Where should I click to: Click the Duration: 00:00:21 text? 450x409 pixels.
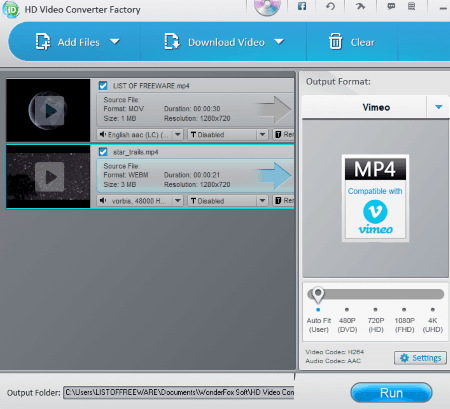[192, 175]
